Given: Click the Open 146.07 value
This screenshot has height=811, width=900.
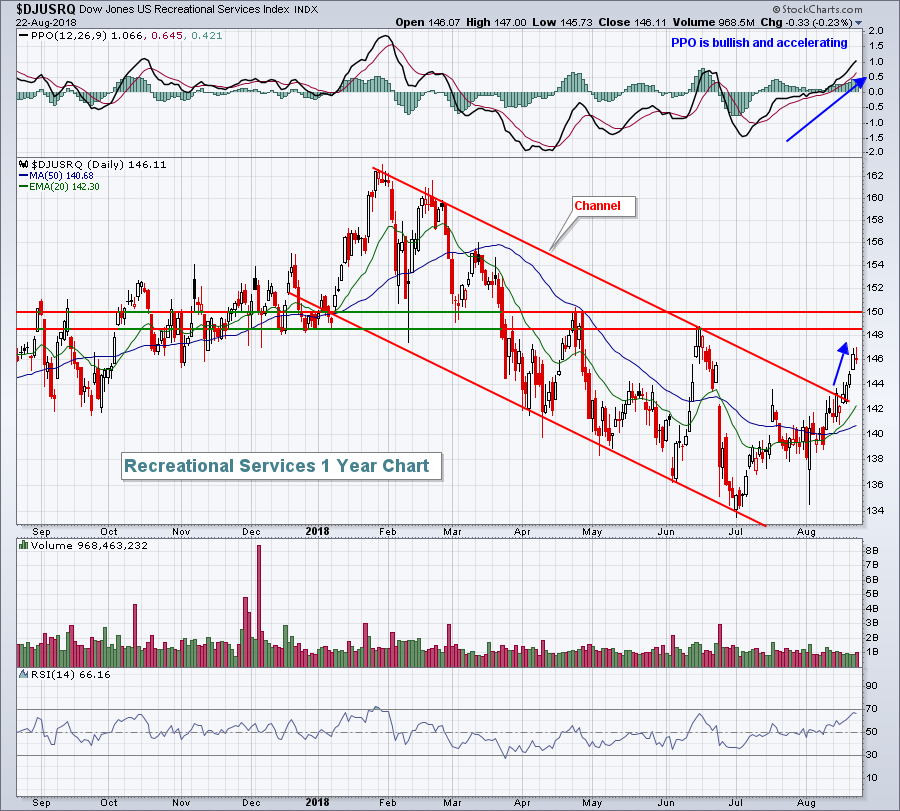Looking at the screenshot, I should pyautogui.click(x=428, y=22).
